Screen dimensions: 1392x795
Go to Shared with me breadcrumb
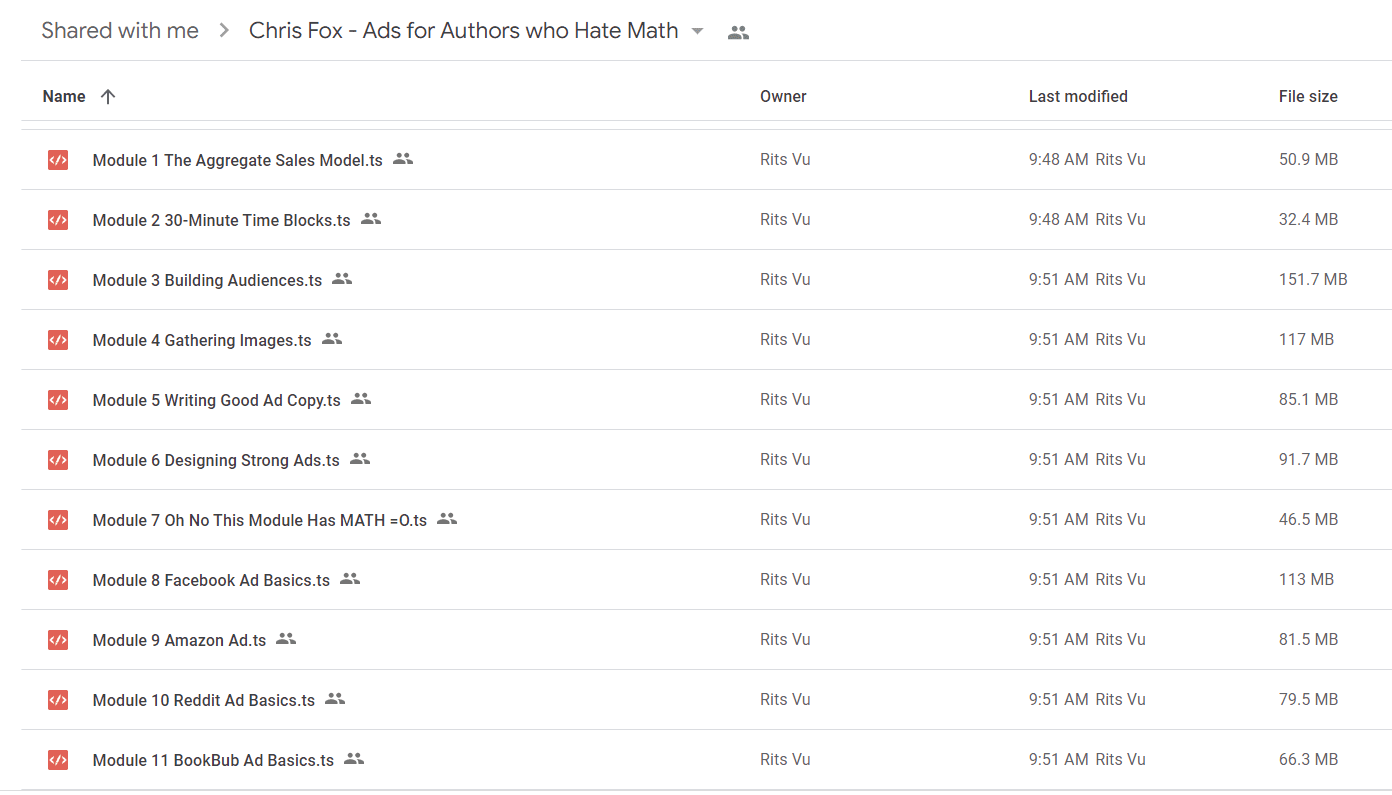(120, 31)
